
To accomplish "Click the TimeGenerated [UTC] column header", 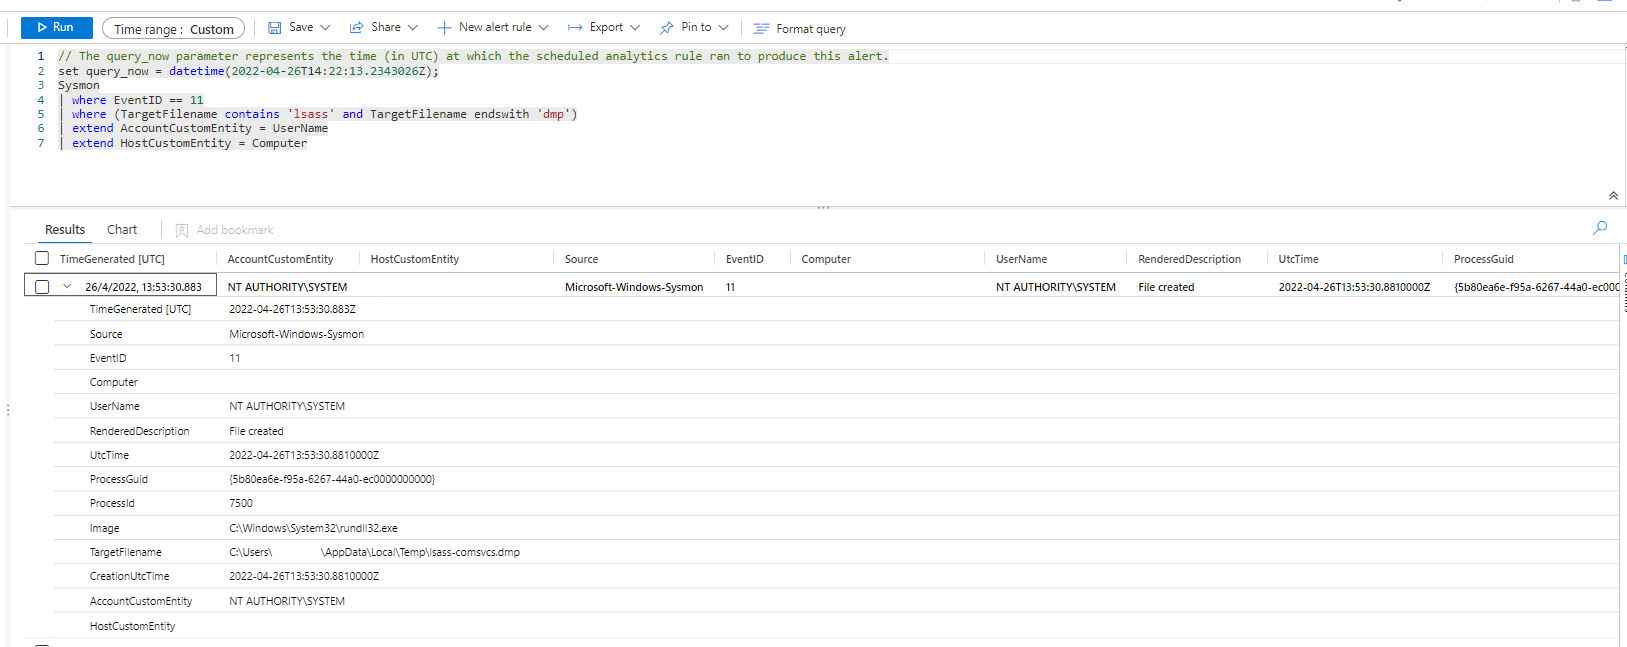I will [112, 259].
